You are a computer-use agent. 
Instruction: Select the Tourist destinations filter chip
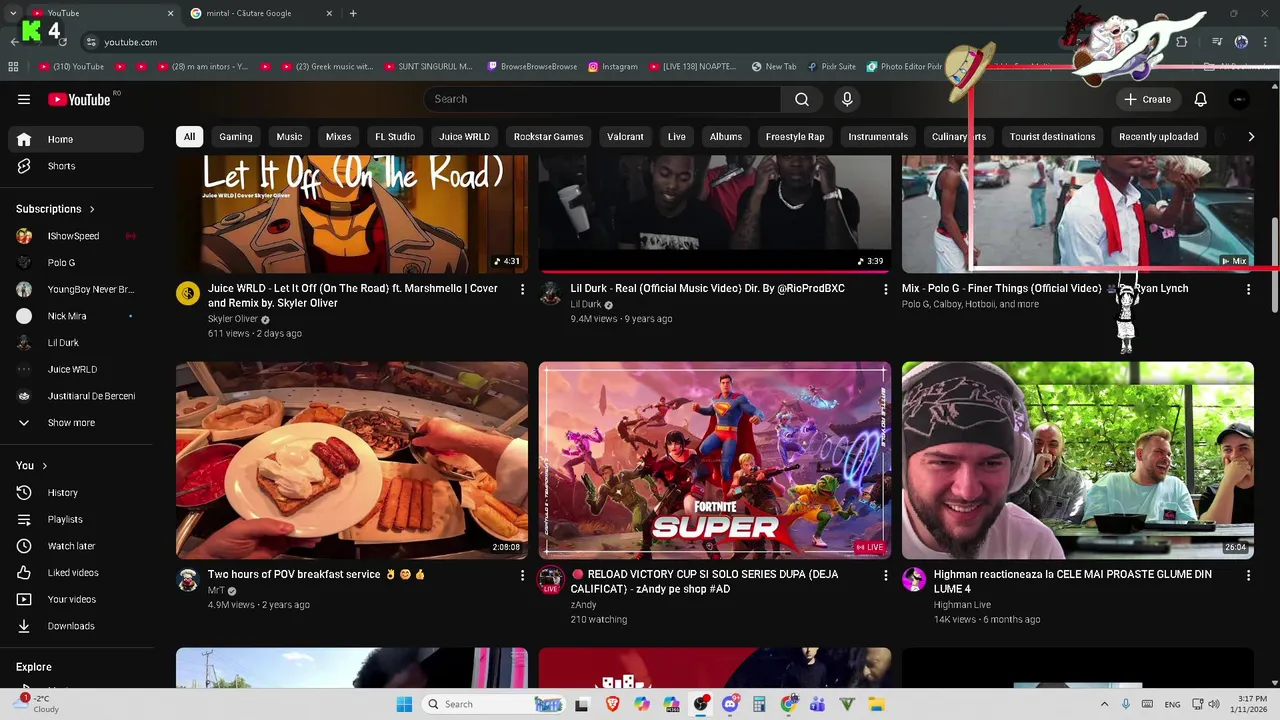pyautogui.click(x=1052, y=137)
